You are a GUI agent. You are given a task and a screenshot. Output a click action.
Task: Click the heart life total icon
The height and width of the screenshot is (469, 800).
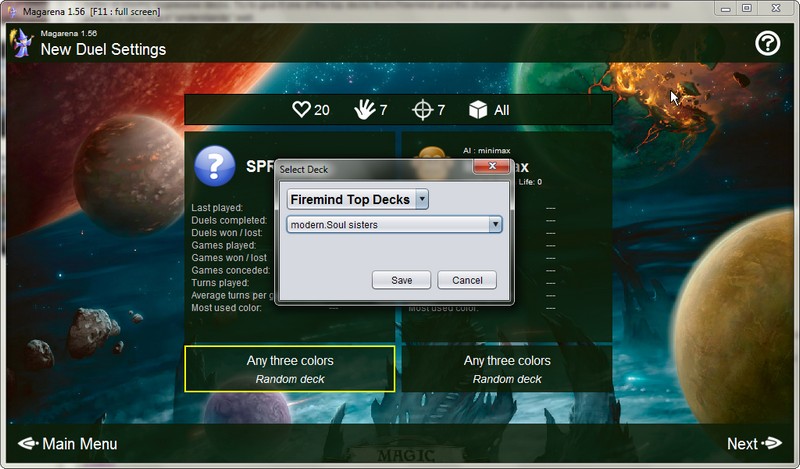pyautogui.click(x=301, y=109)
